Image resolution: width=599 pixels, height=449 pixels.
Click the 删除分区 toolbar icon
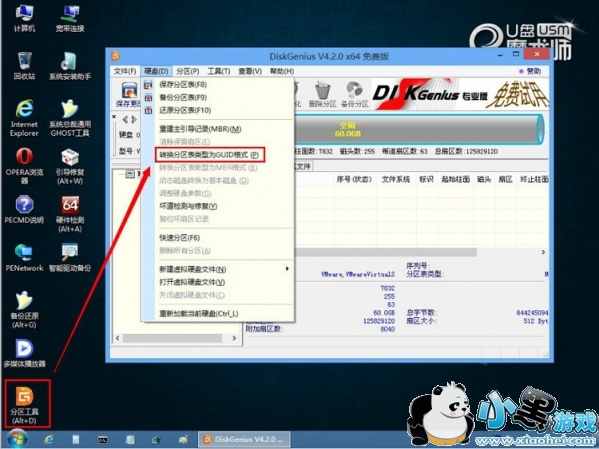point(322,94)
